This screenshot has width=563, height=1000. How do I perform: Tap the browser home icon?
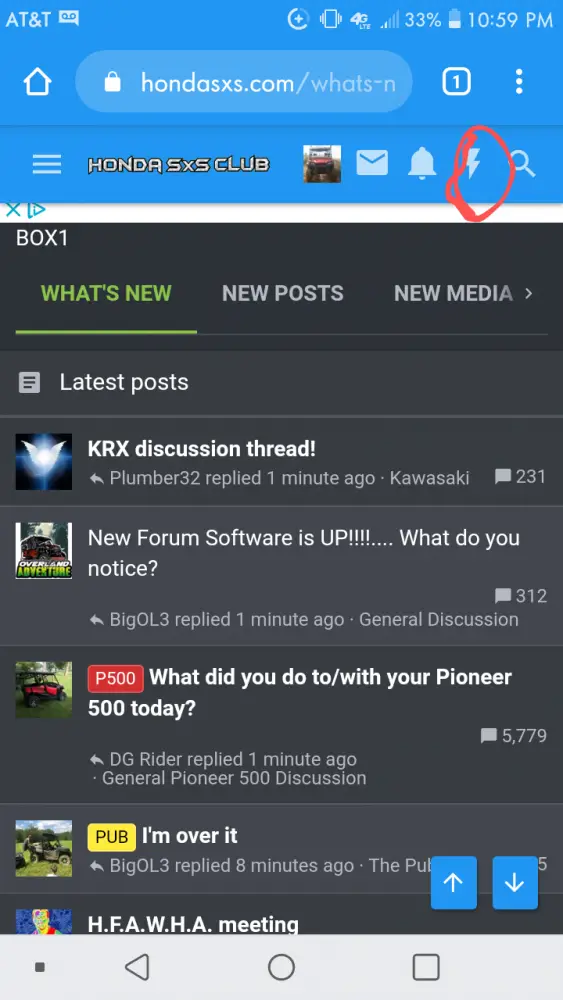[x=37, y=82]
